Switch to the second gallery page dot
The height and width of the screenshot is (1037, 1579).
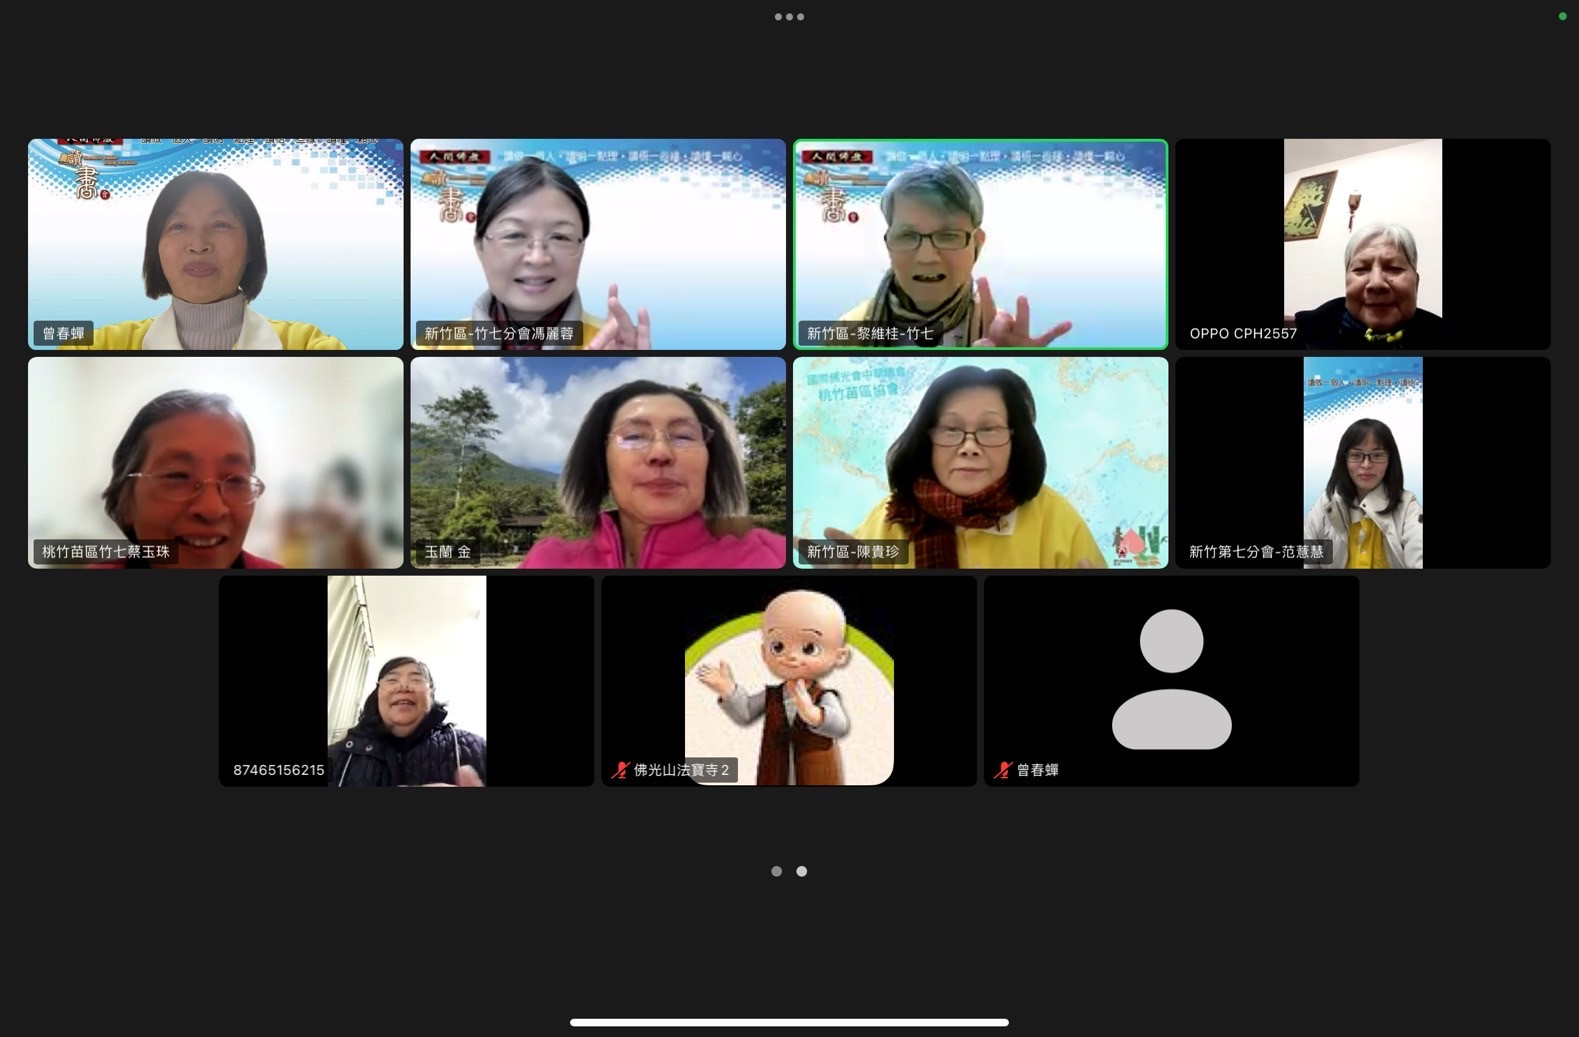[x=802, y=871]
